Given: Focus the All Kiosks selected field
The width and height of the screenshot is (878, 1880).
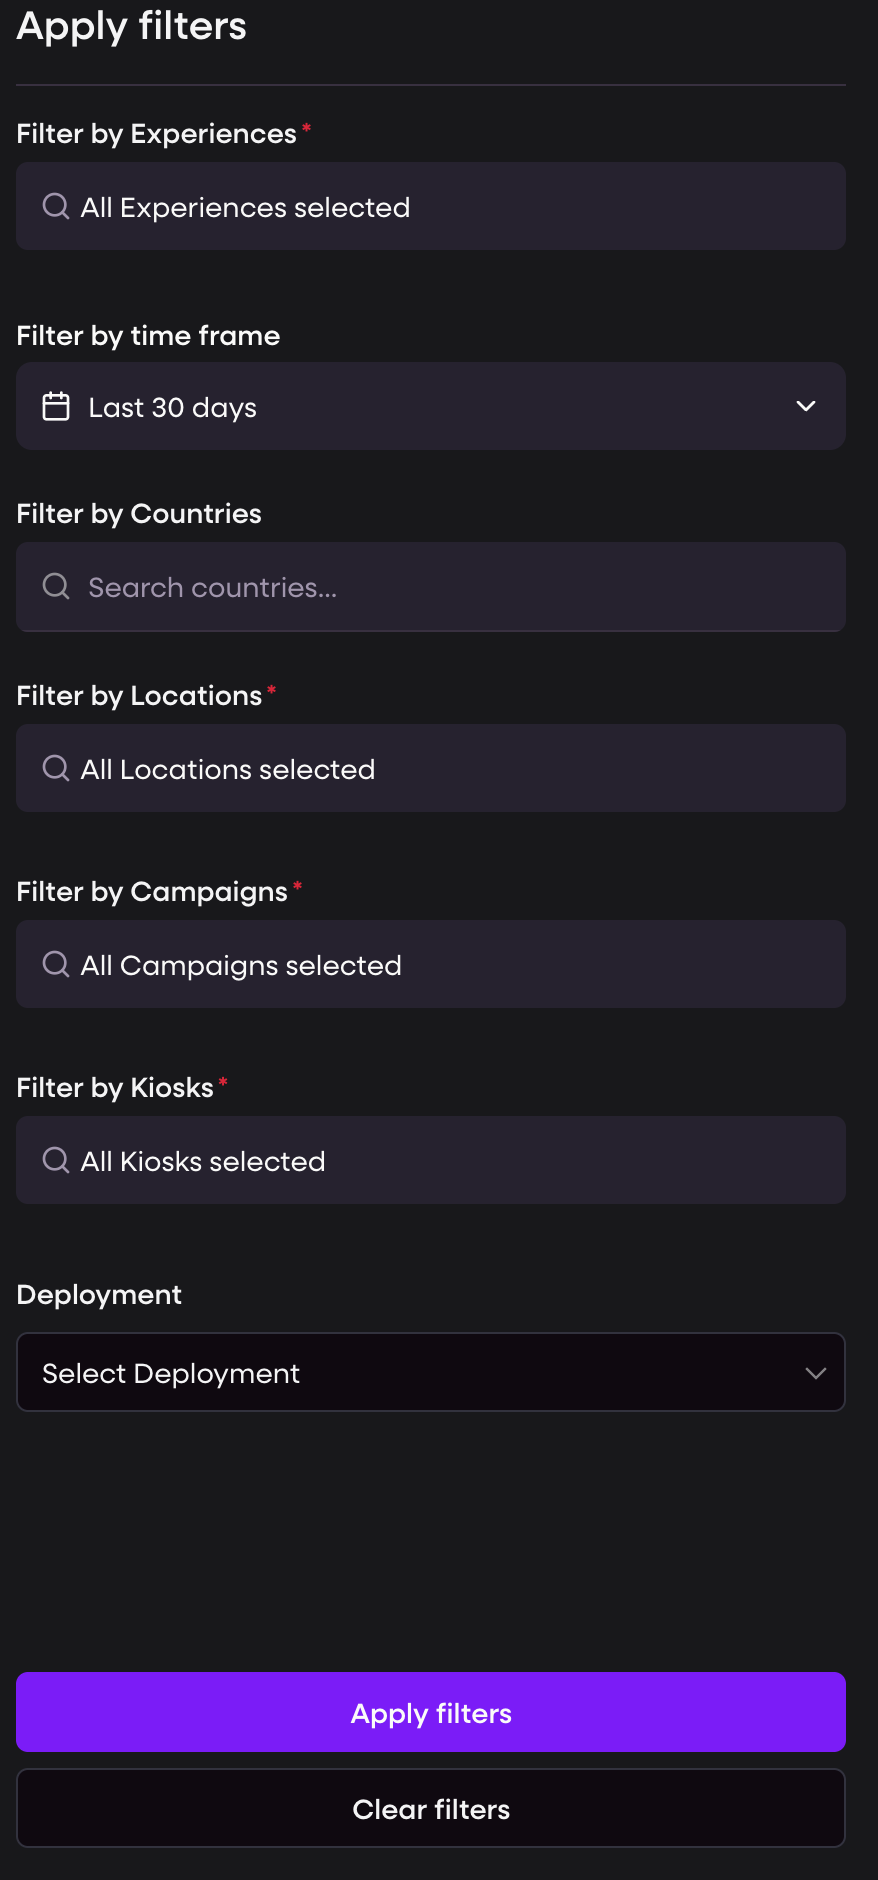Looking at the screenshot, I should coord(431,1160).
